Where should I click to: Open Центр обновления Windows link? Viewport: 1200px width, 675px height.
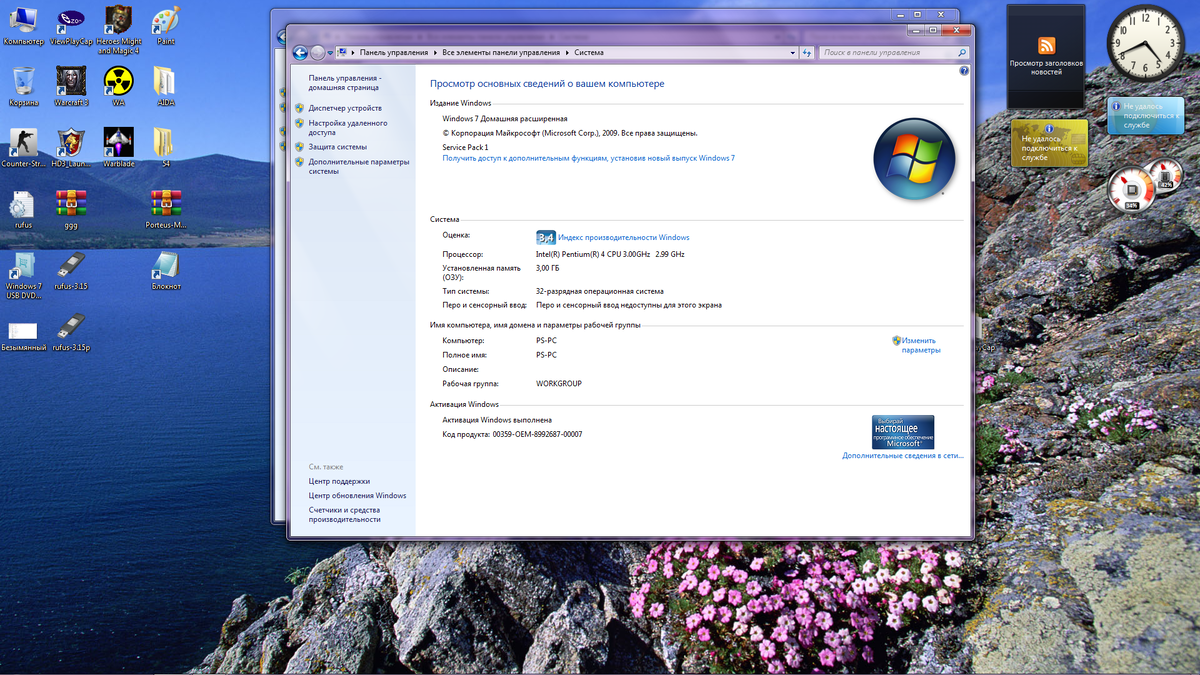coord(357,495)
